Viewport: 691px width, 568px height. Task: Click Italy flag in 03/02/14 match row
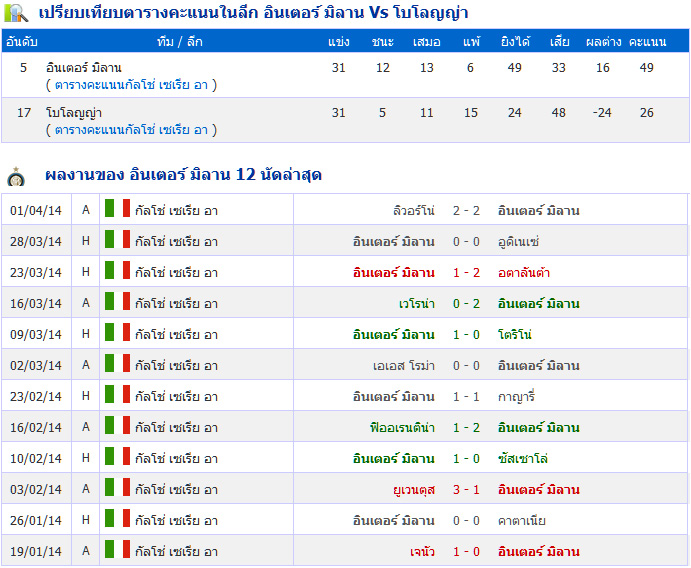(117, 487)
